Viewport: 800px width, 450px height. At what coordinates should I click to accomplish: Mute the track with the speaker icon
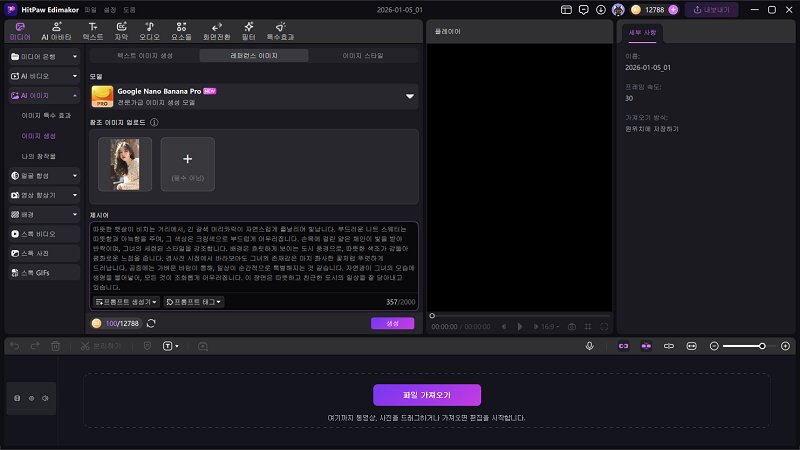click(45, 398)
